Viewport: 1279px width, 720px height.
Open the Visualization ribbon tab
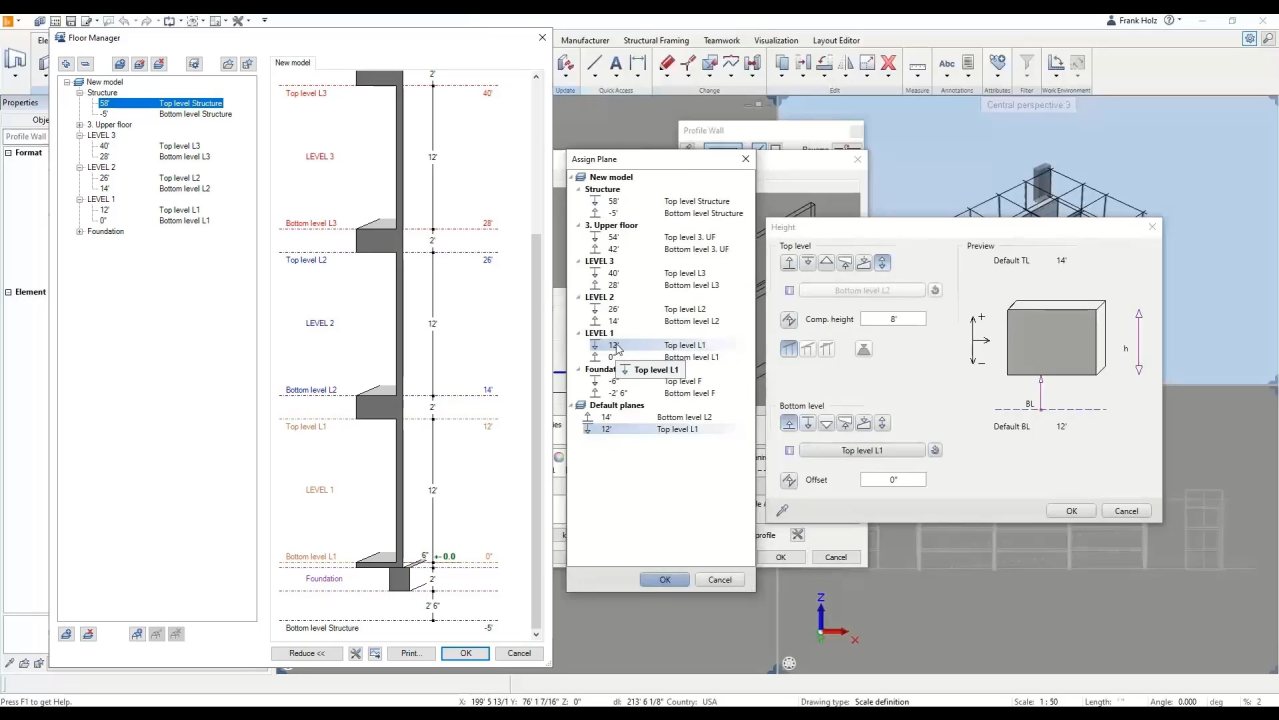(776, 40)
